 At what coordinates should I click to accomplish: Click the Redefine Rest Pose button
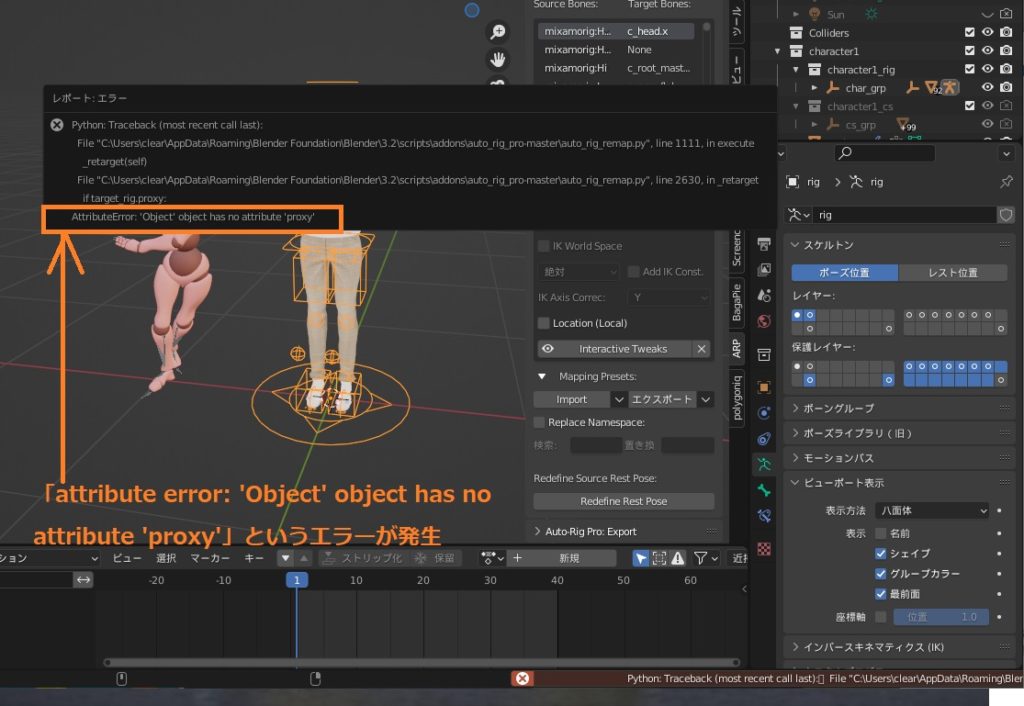[x=623, y=501]
